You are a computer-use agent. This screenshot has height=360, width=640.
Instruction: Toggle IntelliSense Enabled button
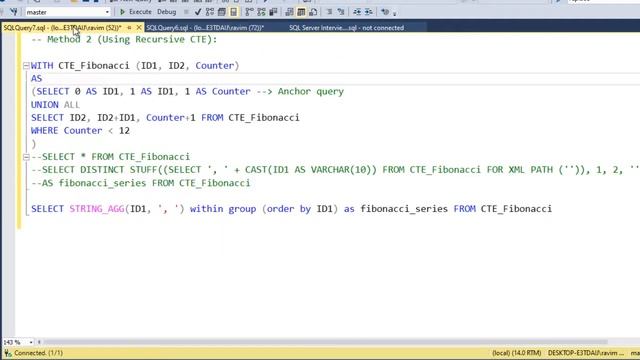click(233, 12)
